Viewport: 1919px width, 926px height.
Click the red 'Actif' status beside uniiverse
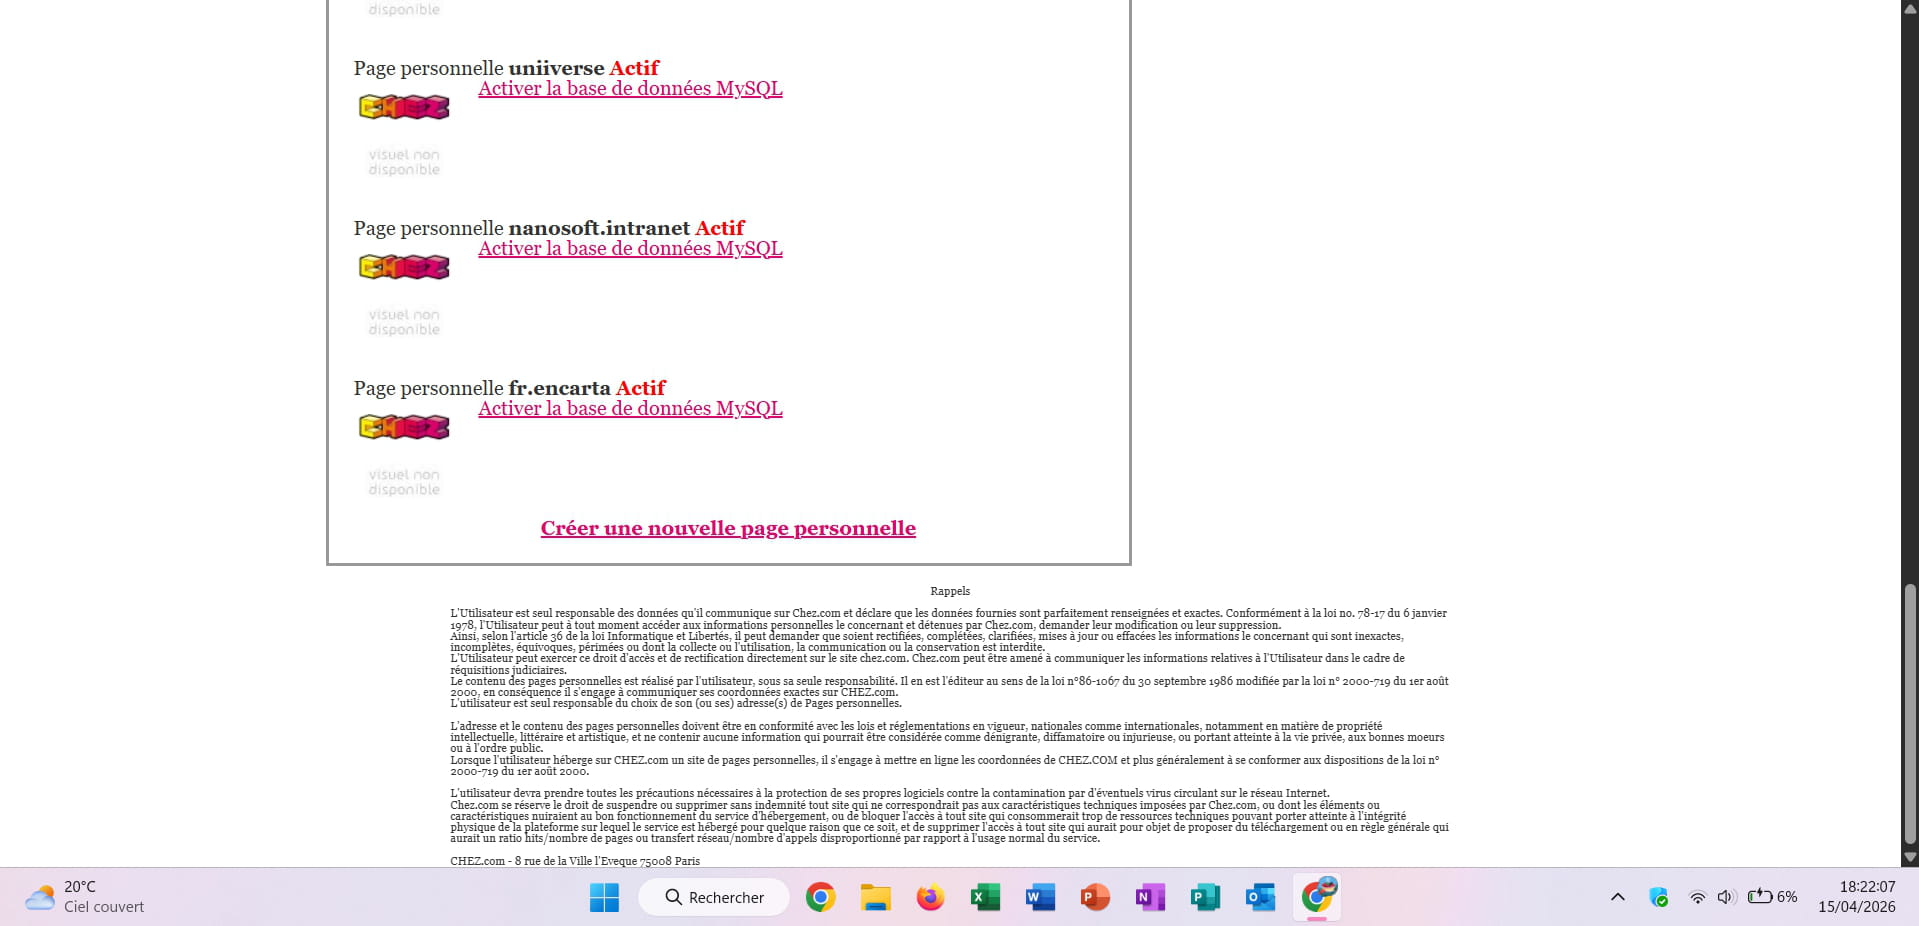[634, 68]
